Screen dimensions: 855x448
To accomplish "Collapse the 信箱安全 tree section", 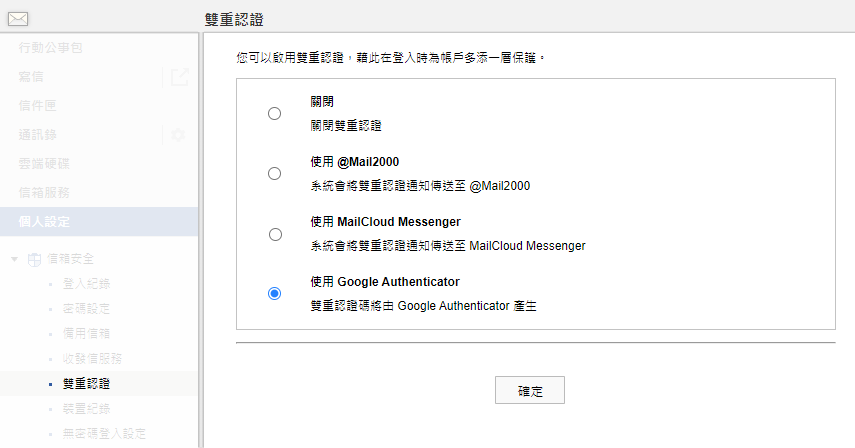I will 15,259.
